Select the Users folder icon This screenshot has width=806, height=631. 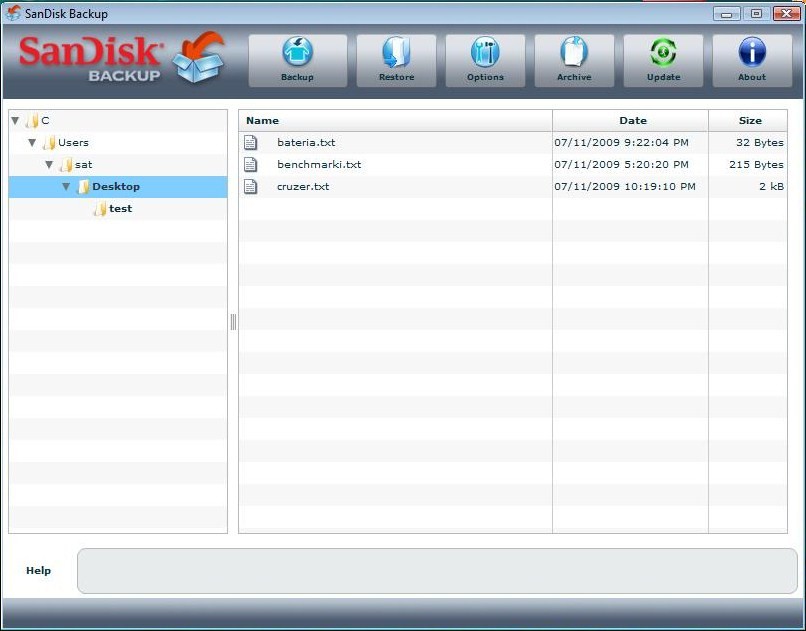pos(49,143)
